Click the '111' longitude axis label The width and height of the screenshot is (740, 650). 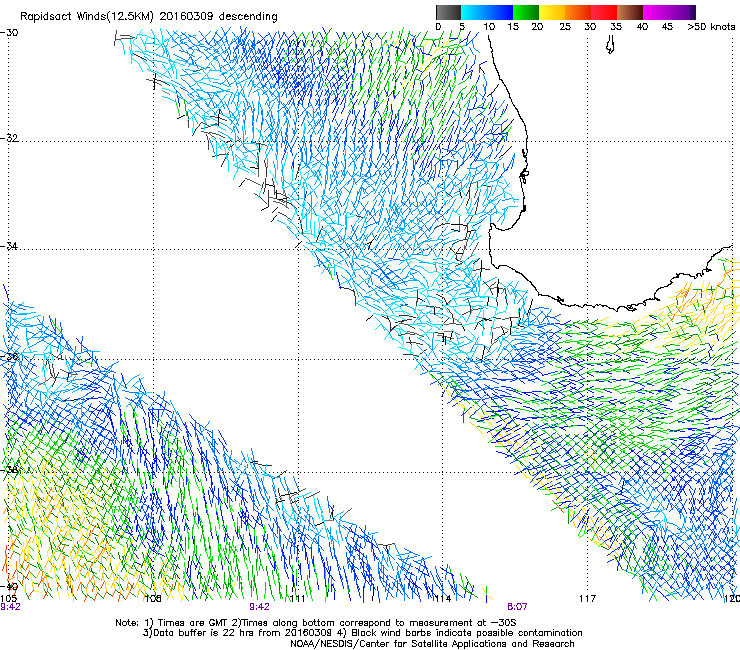point(297,599)
